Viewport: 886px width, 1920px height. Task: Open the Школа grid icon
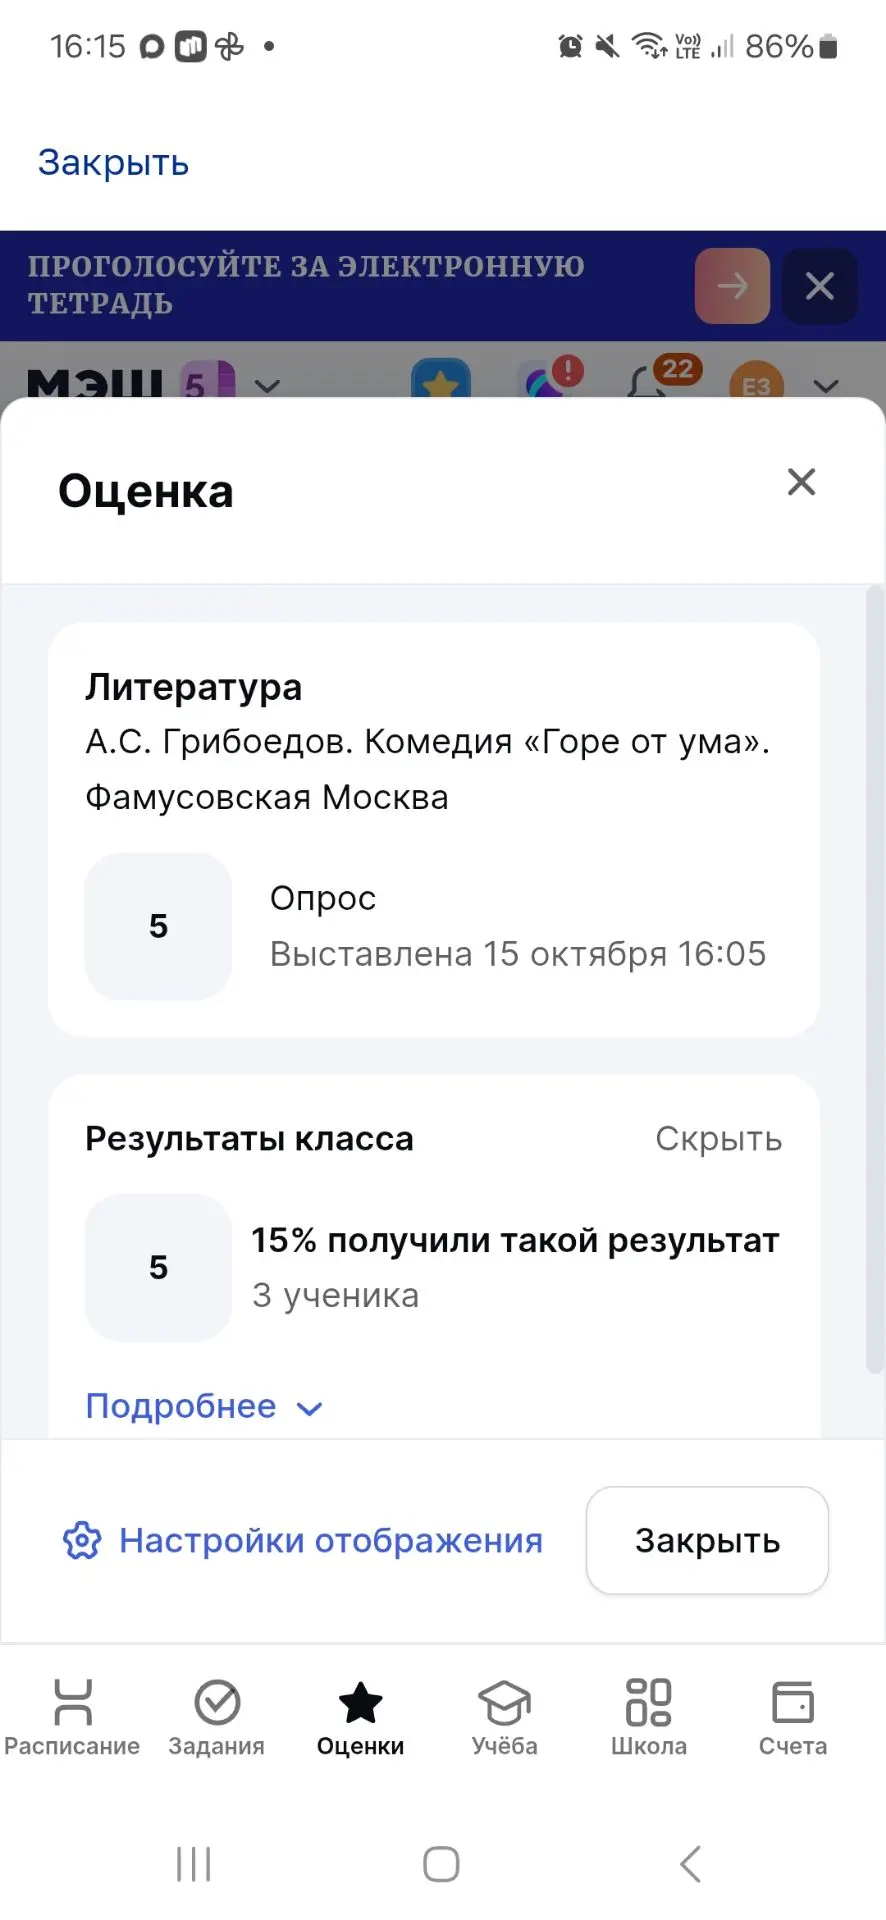point(648,1703)
